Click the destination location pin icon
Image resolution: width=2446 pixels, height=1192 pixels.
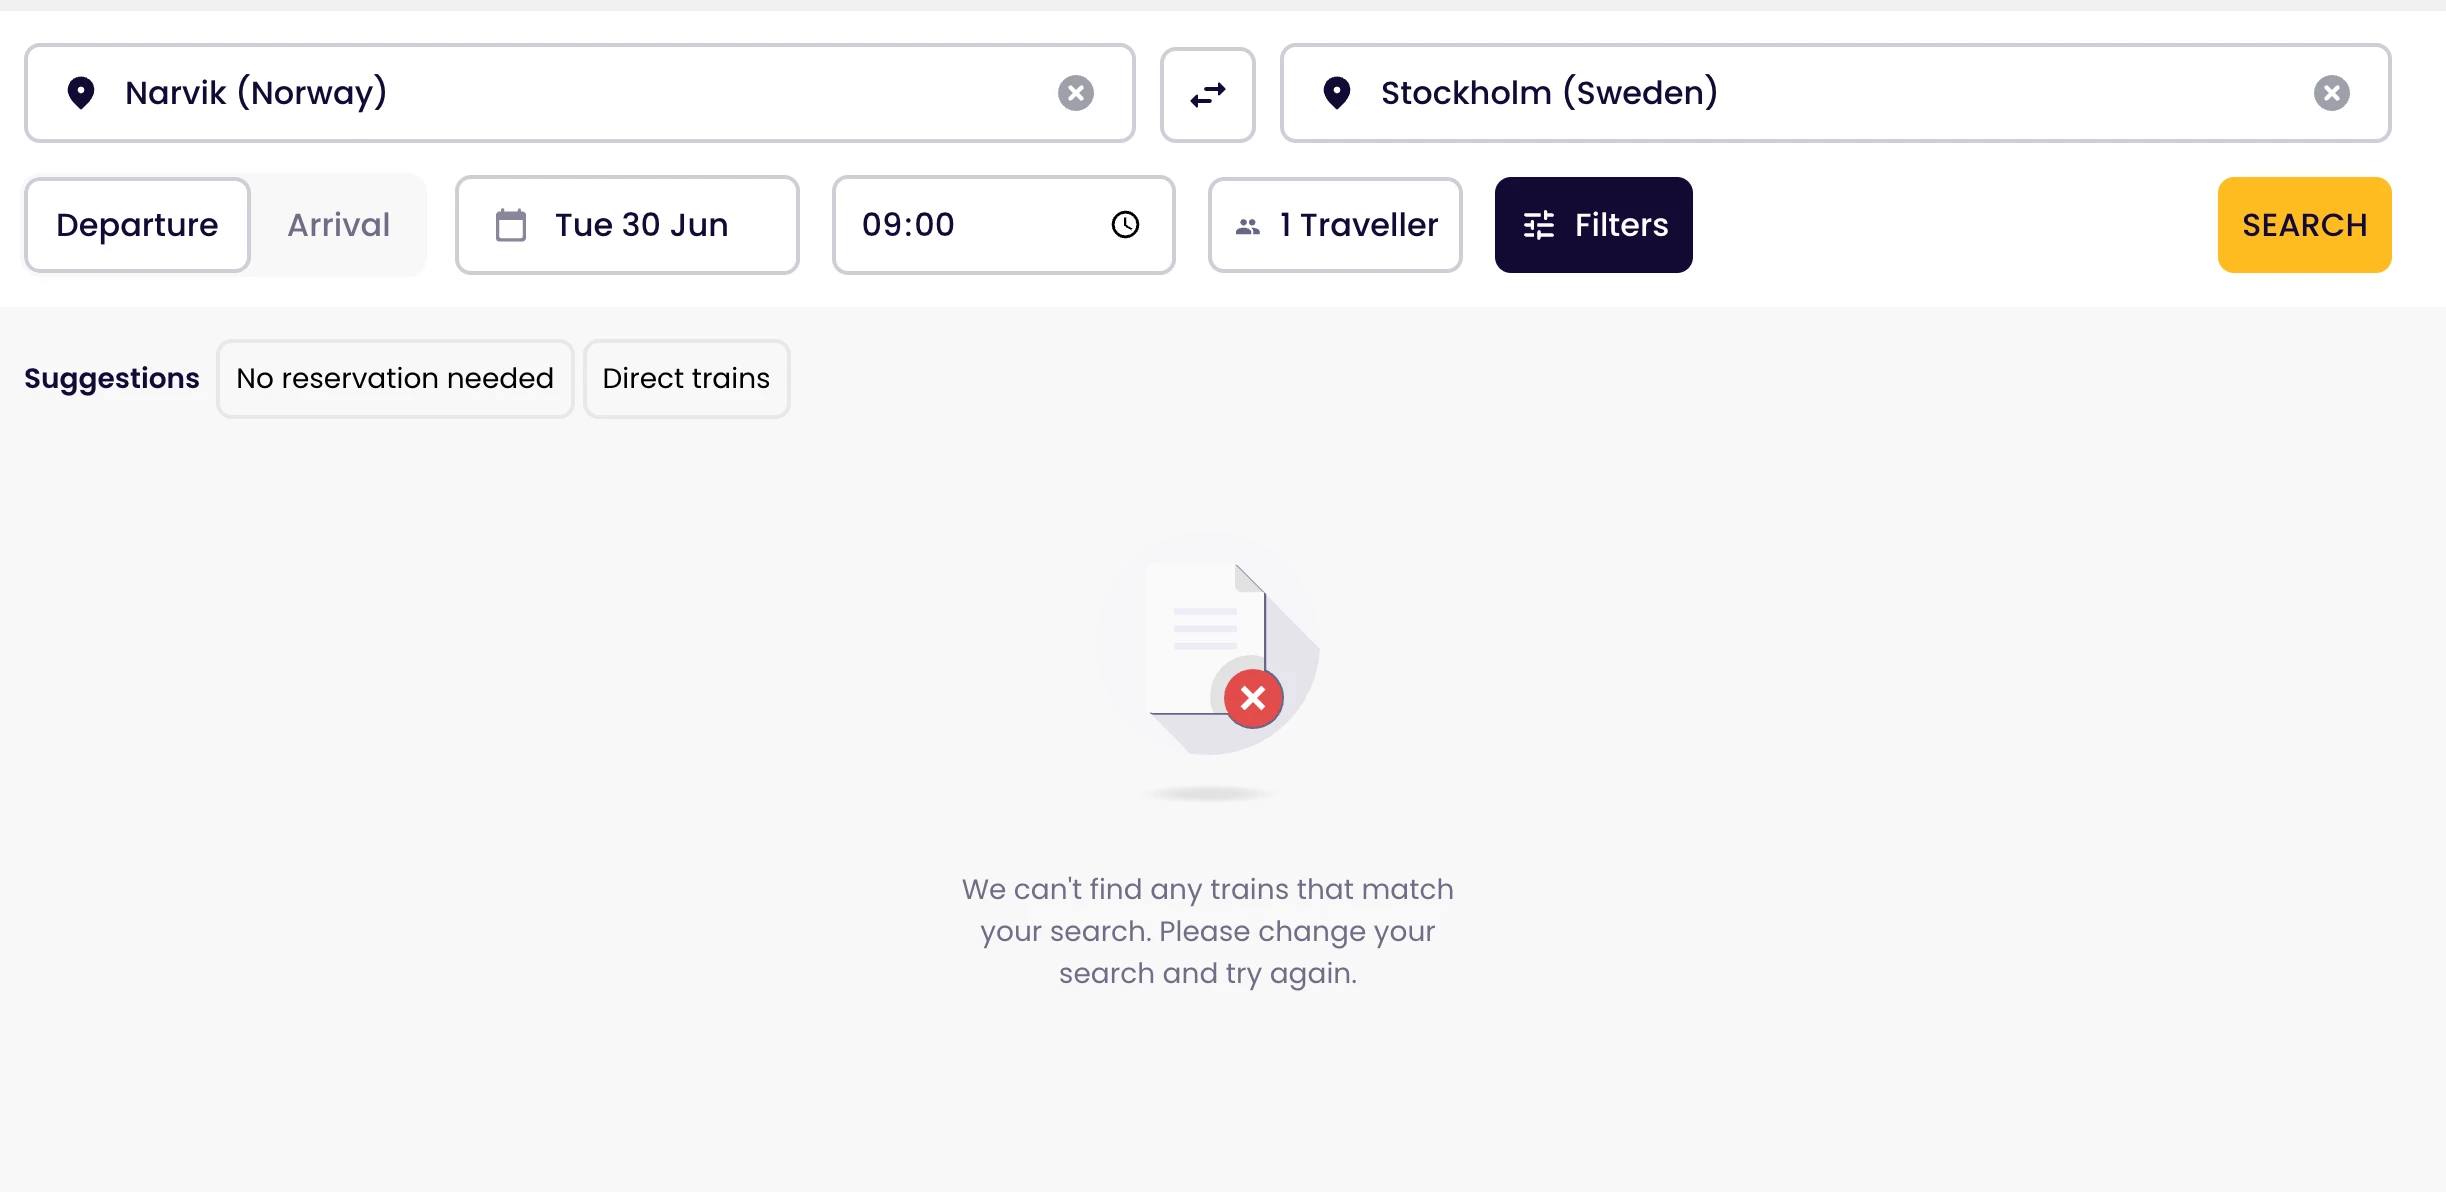point(1336,93)
